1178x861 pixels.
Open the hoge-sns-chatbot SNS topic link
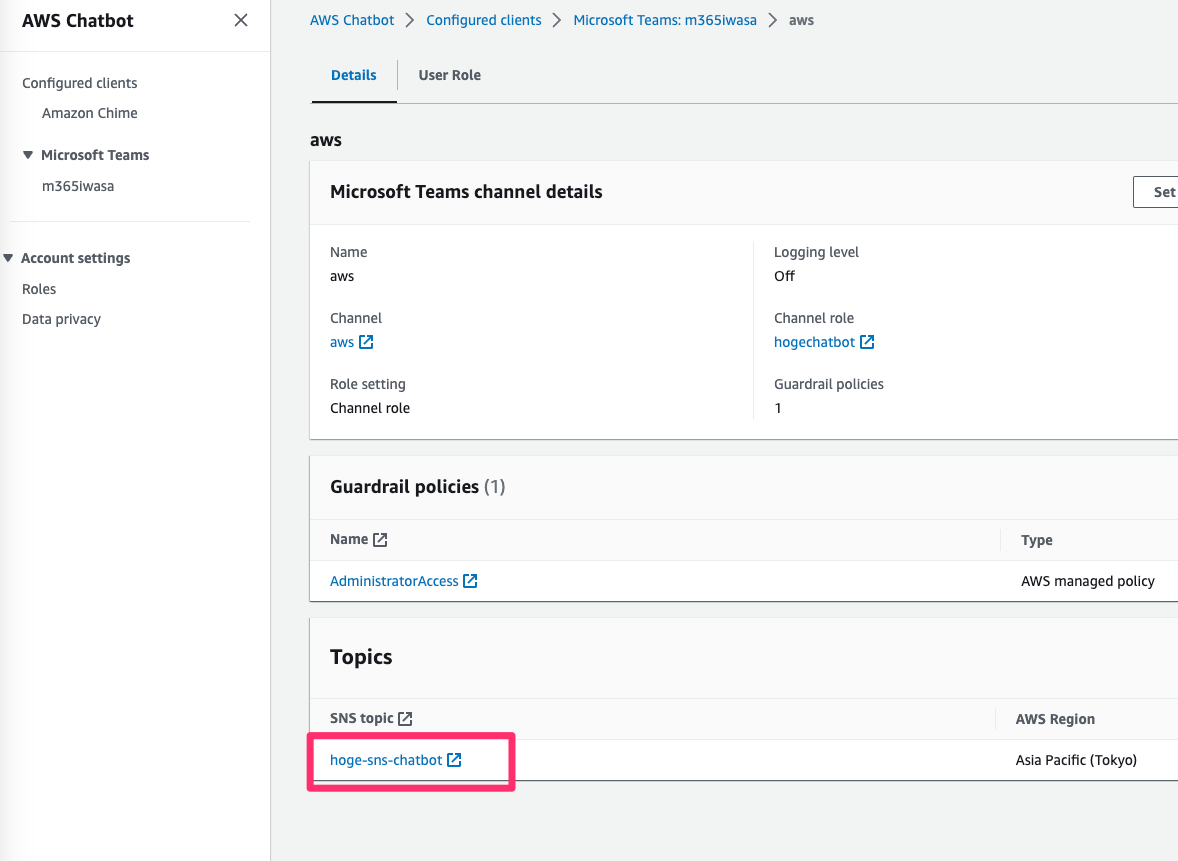386,760
